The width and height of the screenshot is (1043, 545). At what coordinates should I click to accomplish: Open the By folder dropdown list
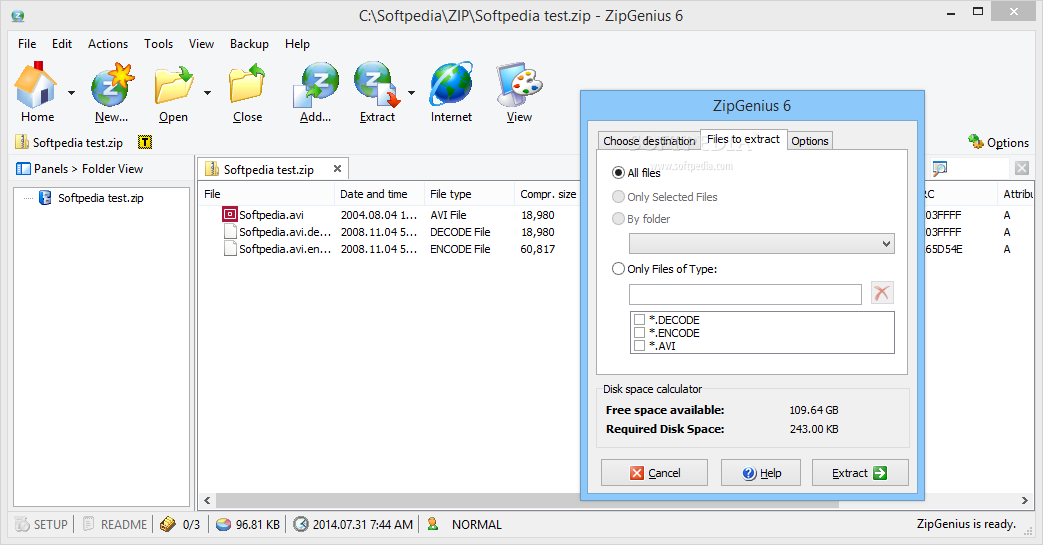(762, 244)
